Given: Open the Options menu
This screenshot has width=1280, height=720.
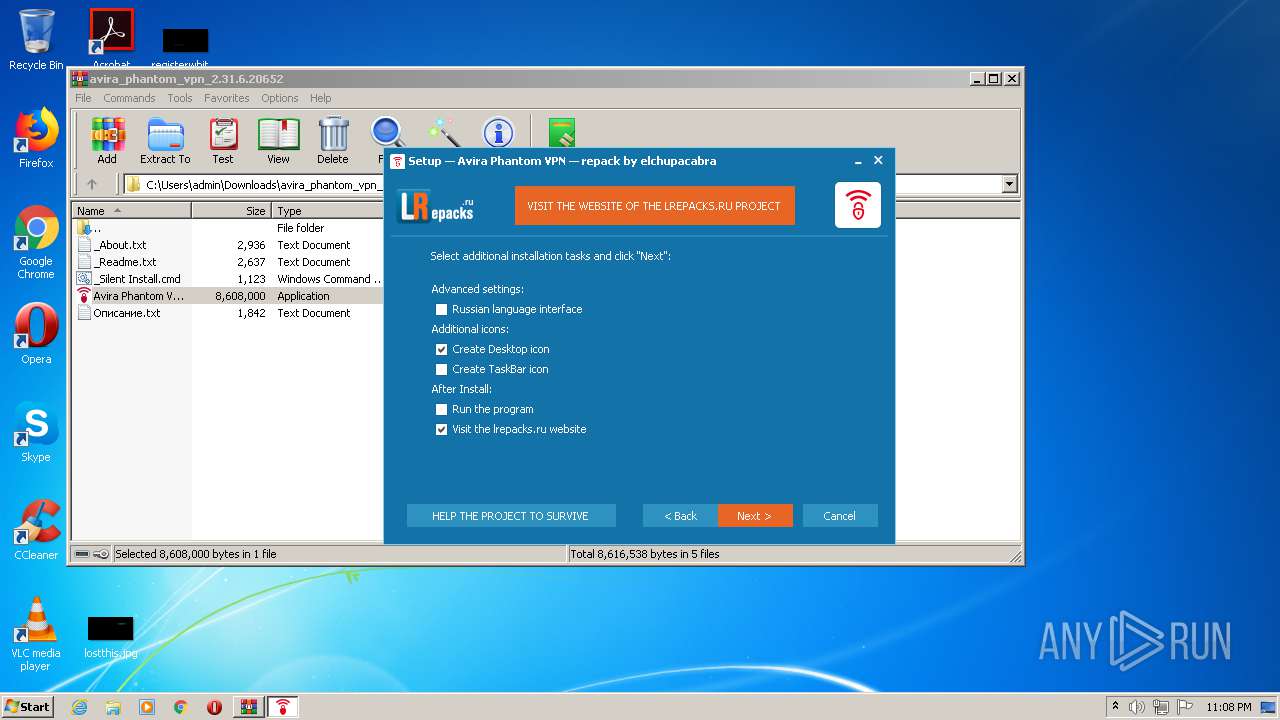Looking at the screenshot, I should pyautogui.click(x=280, y=98).
